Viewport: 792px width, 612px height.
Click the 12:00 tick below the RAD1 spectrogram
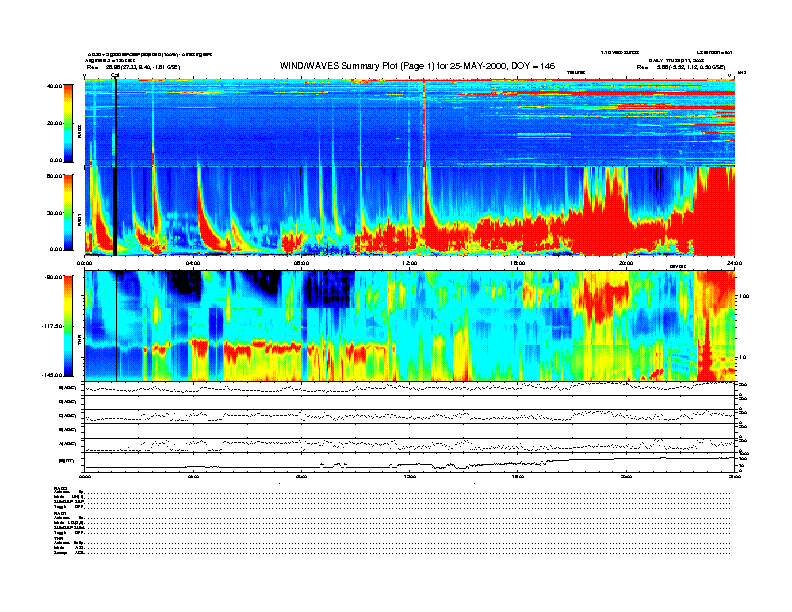(x=410, y=263)
